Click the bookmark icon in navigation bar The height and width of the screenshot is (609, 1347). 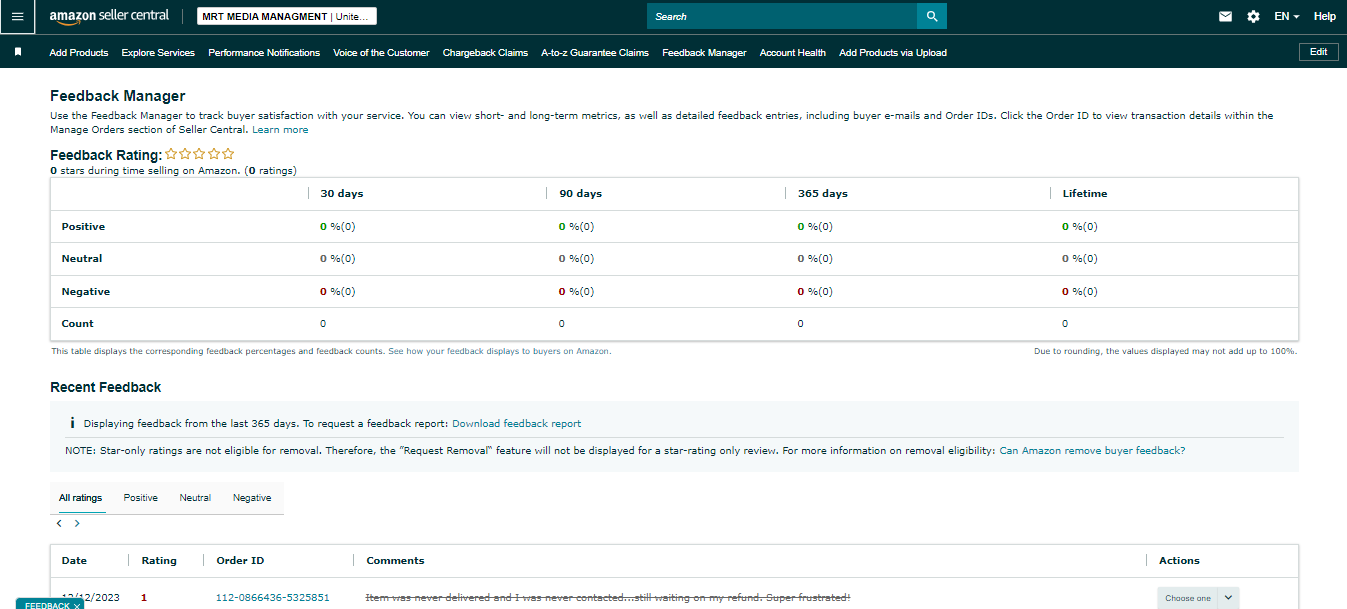(x=18, y=52)
